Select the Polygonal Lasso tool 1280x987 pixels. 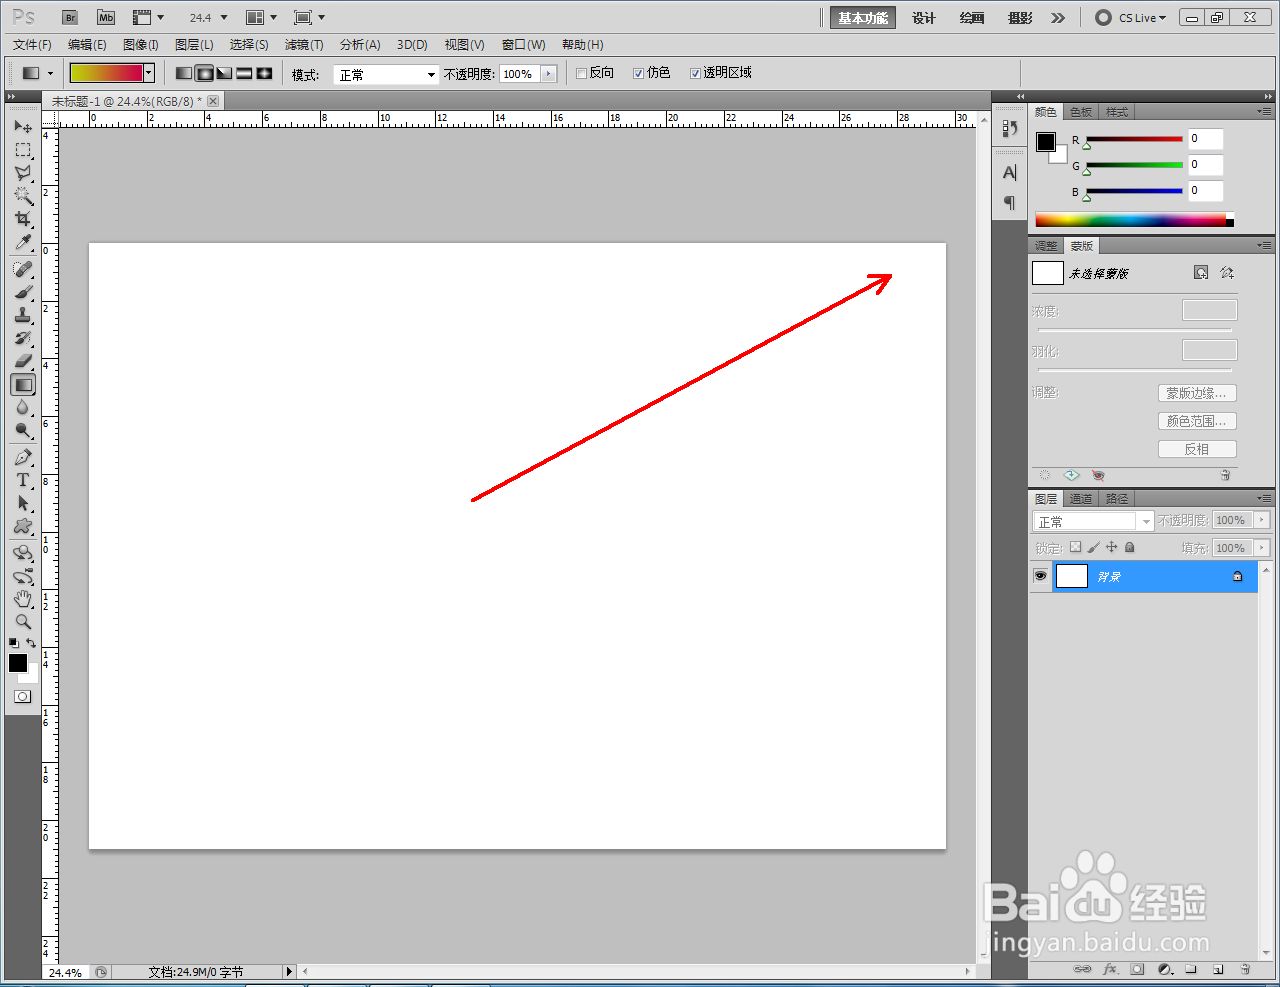pos(23,173)
